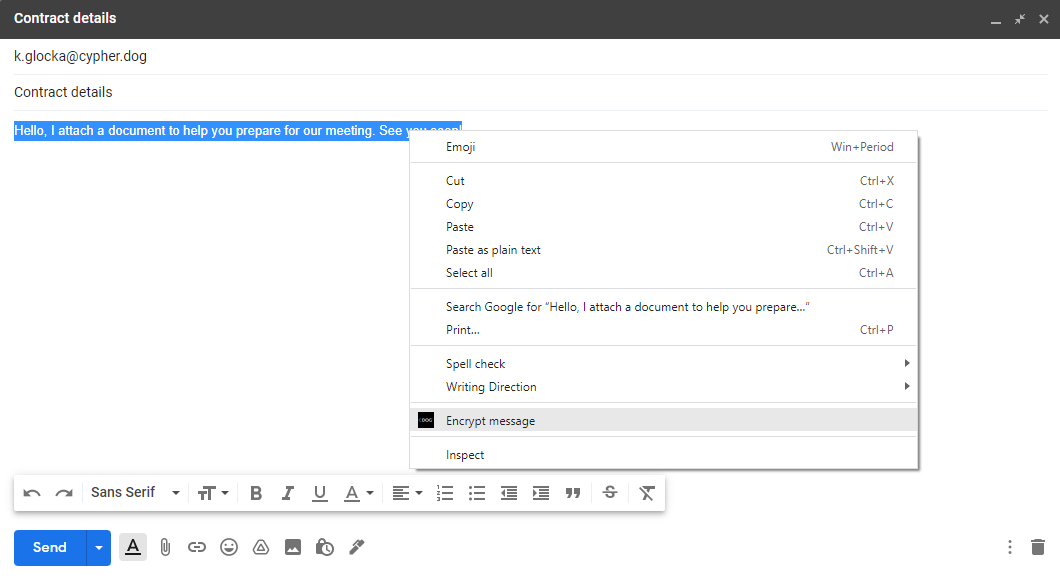Image resolution: width=1060 pixels, height=576 pixels.
Task: Send the email
Action: coord(48,547)
